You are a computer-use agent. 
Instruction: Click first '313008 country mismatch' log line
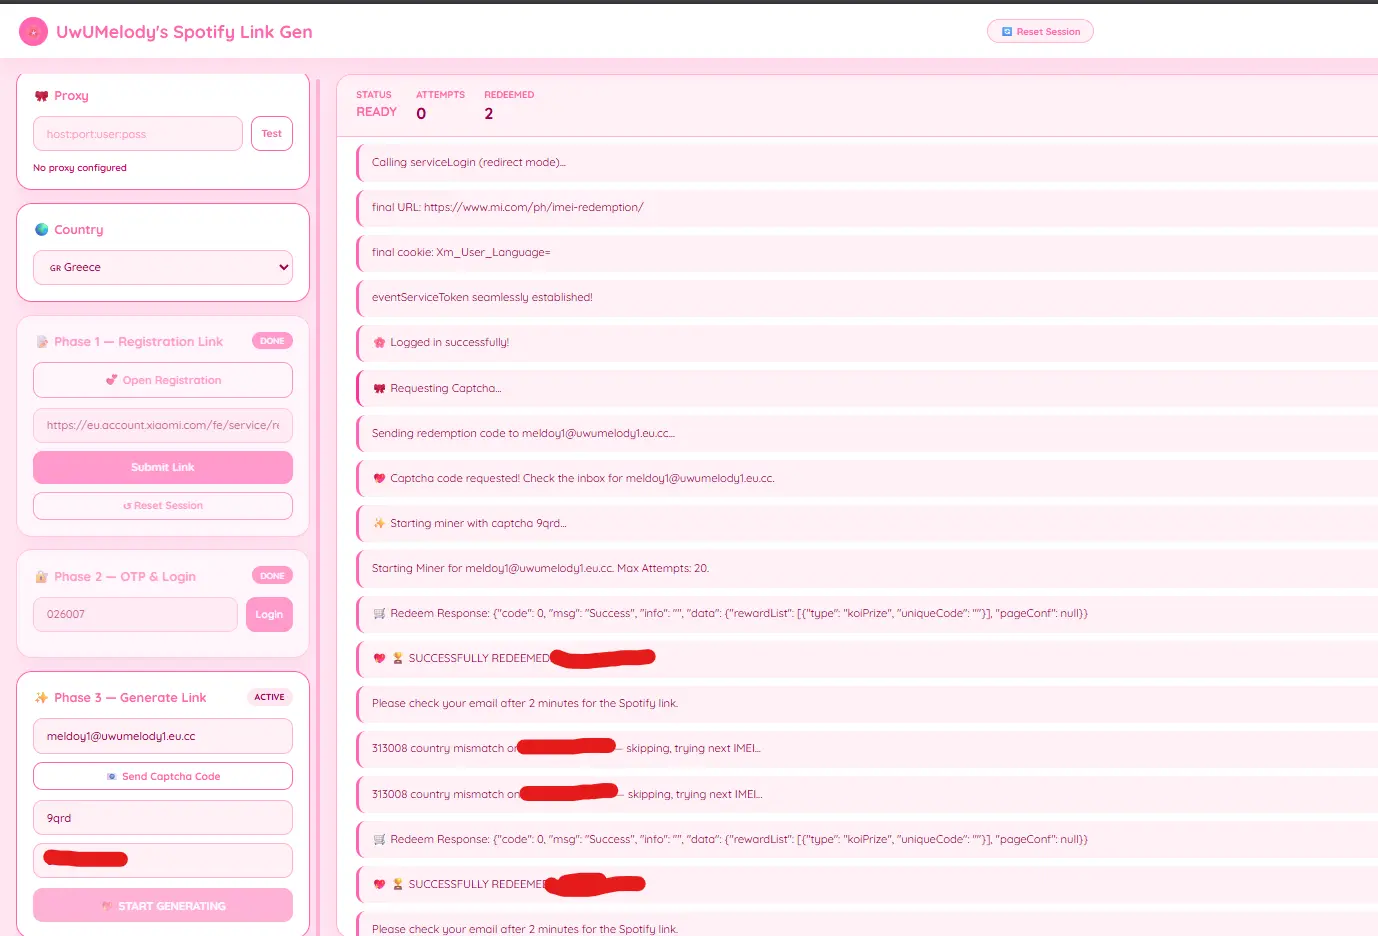[867, 748]
